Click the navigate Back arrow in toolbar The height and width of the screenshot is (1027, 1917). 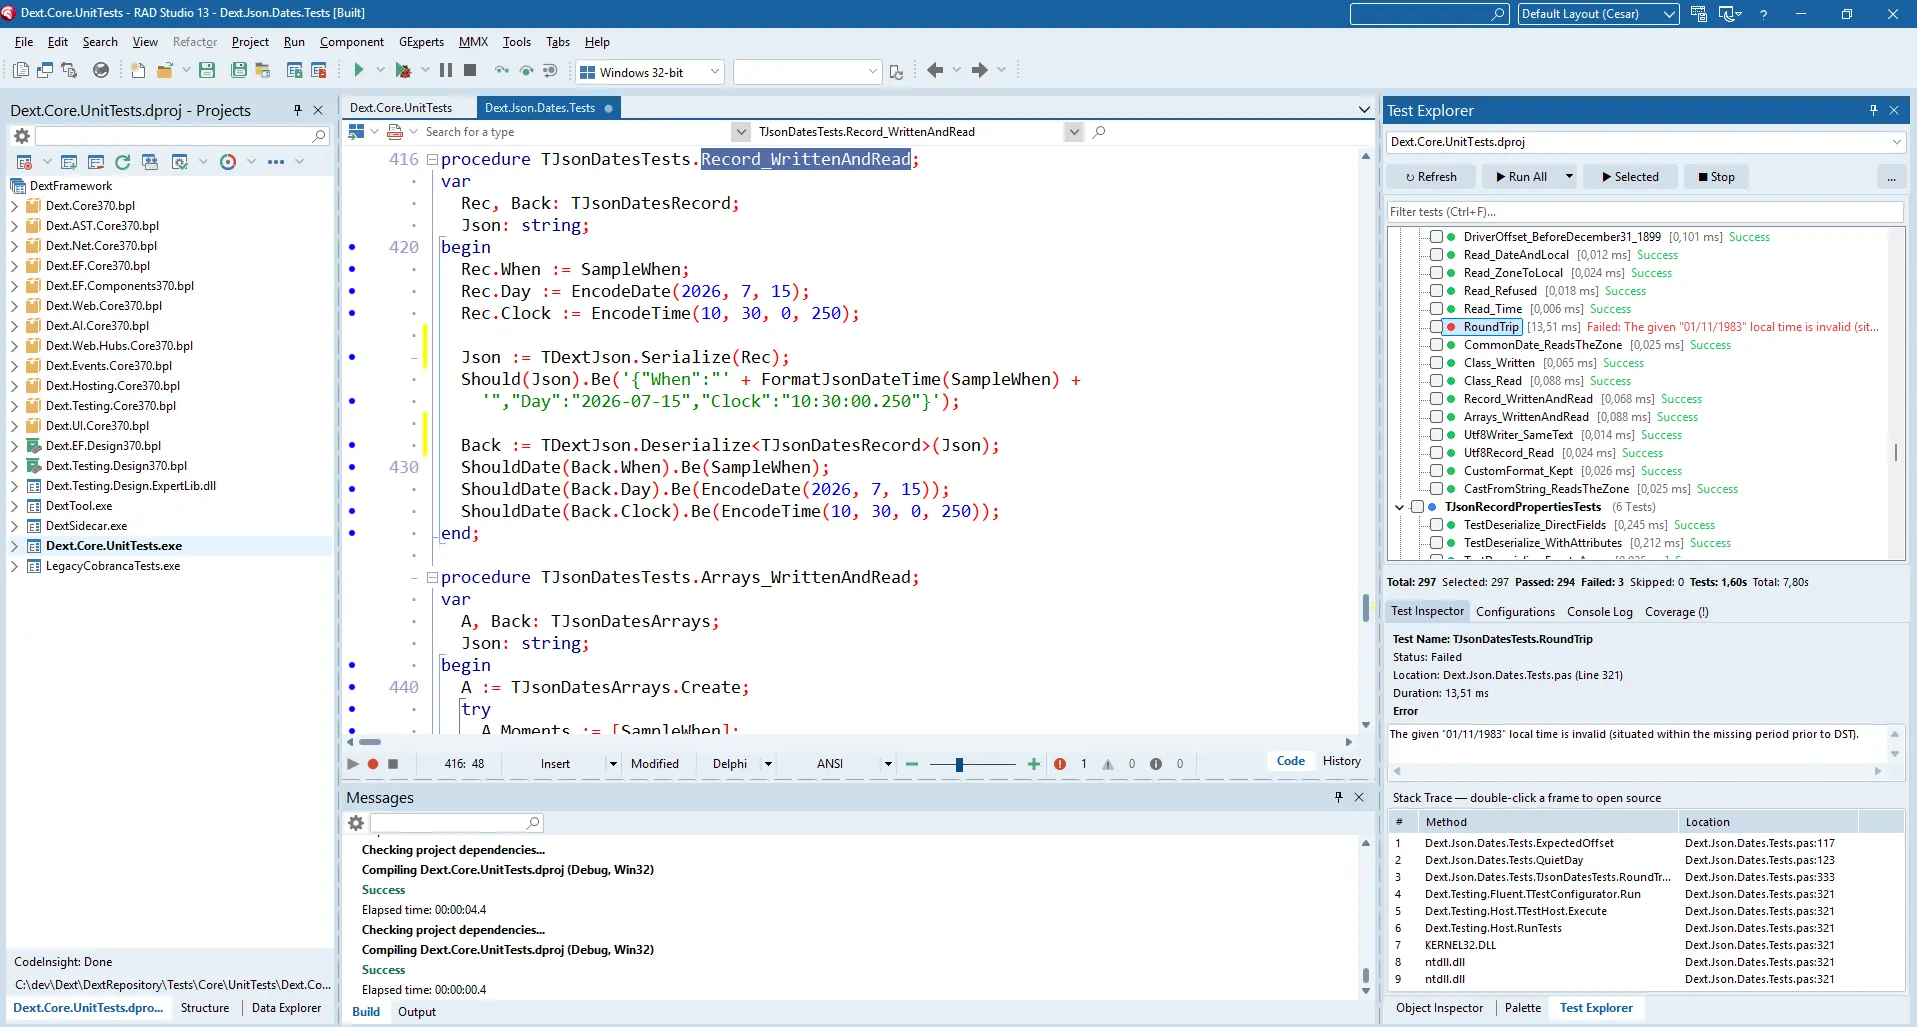click(x=935, y=70)
